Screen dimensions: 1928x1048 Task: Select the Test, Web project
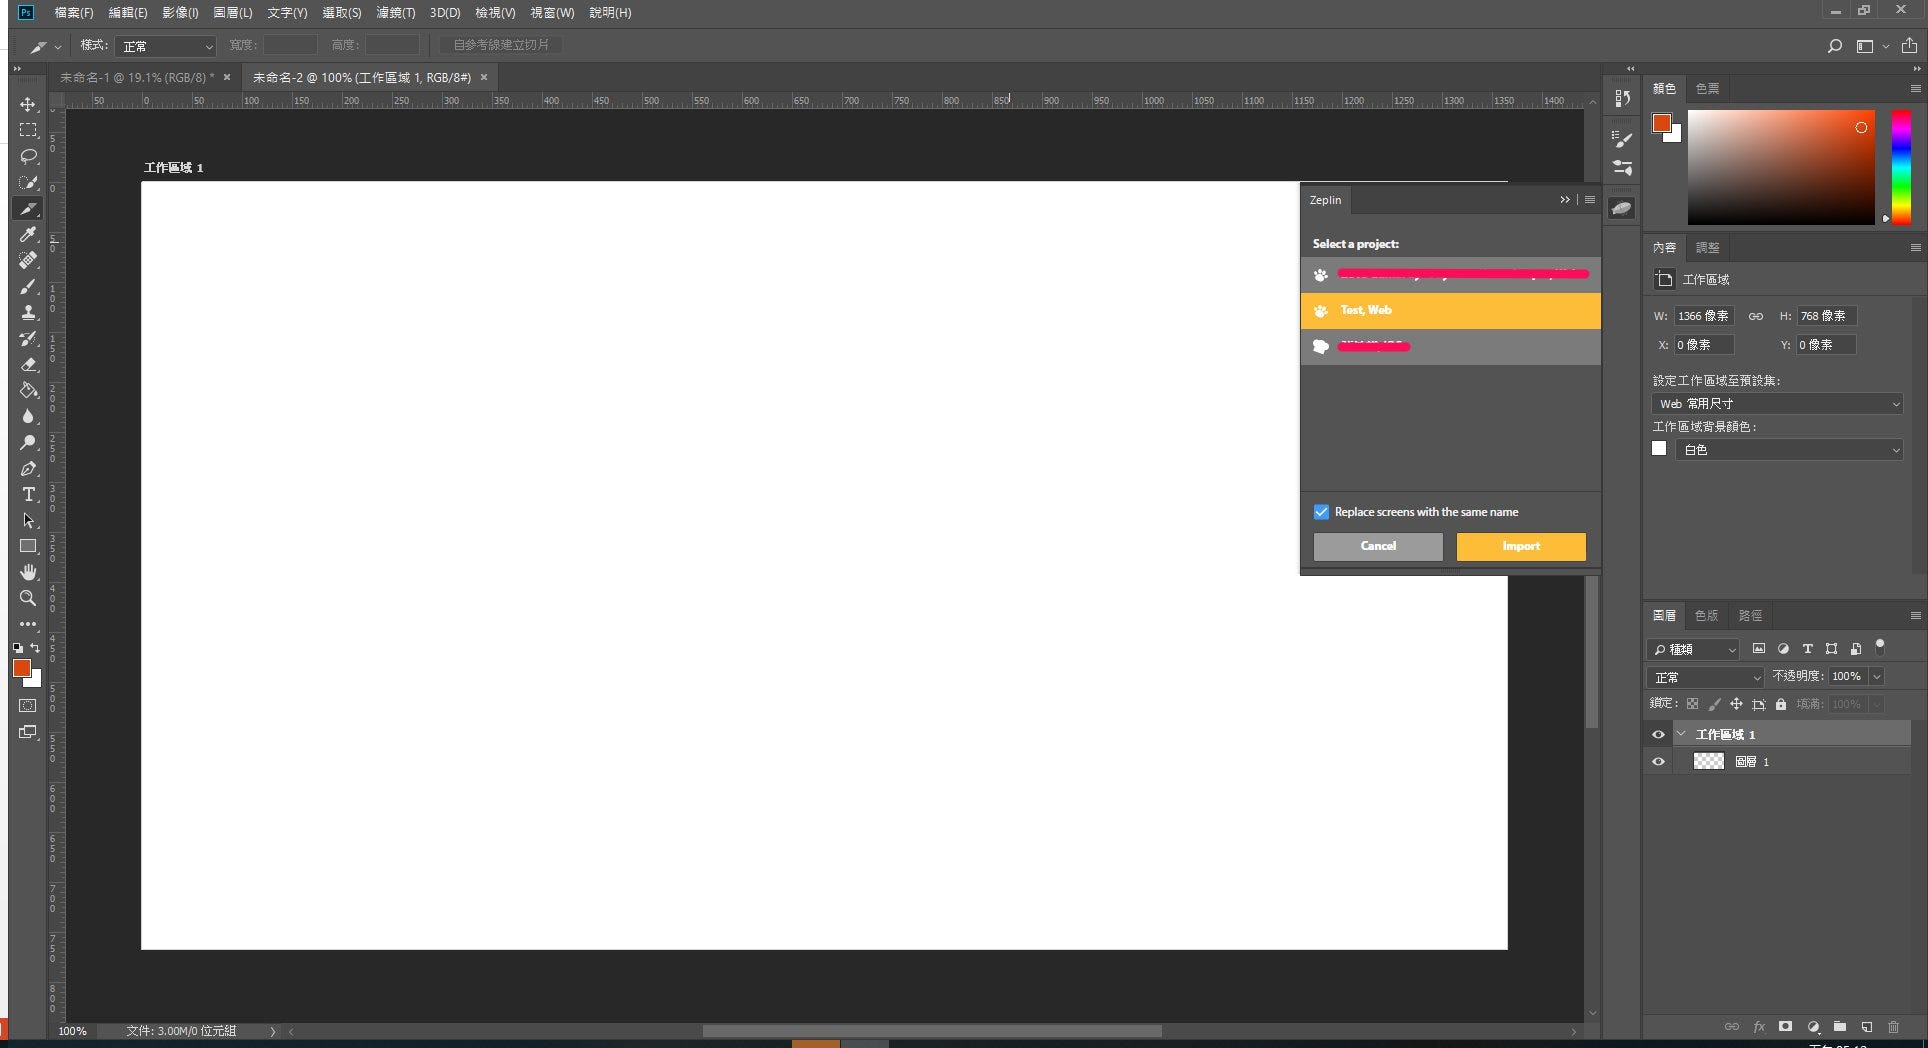pyautogui.click(x=1451, y=311)
